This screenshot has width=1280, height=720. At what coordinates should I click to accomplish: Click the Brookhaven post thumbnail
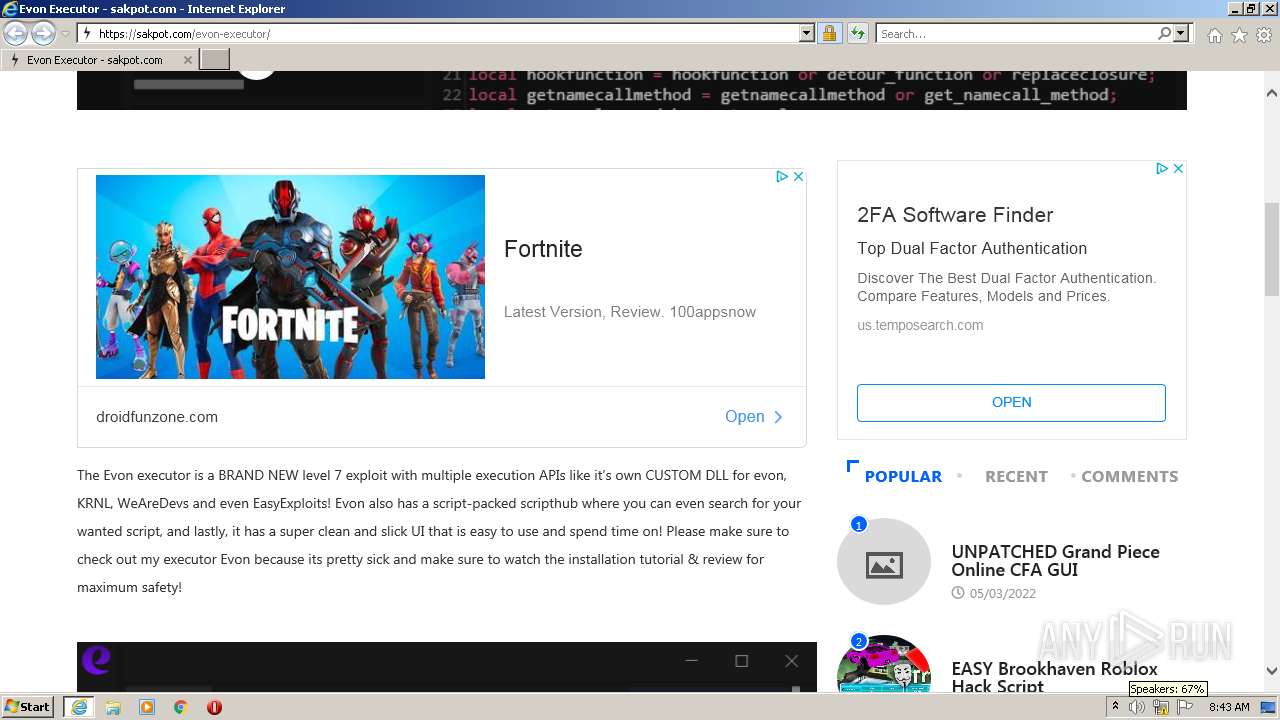[x=884, y=665]
